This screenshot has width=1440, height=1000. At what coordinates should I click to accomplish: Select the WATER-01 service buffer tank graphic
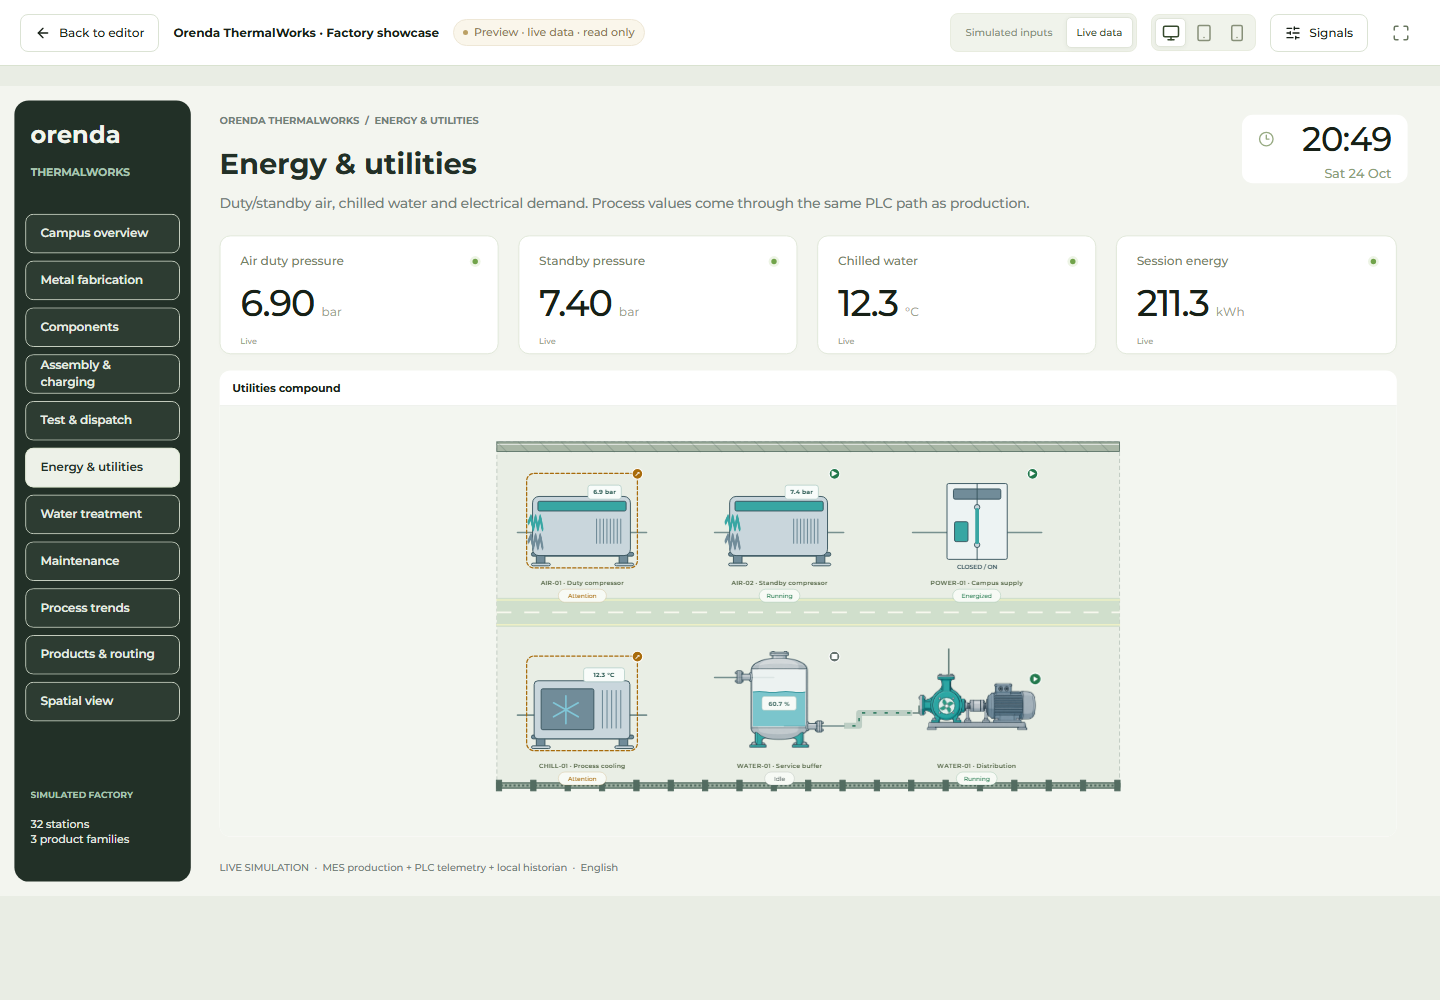pos(779,700)
